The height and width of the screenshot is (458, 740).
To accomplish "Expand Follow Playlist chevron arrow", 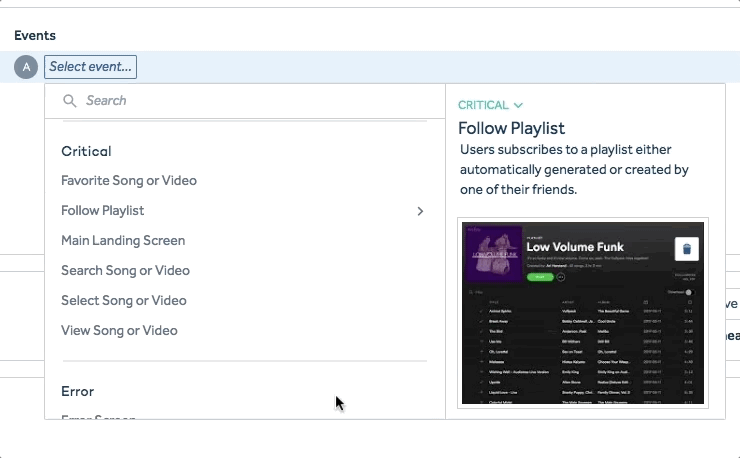I will [420, 211].
